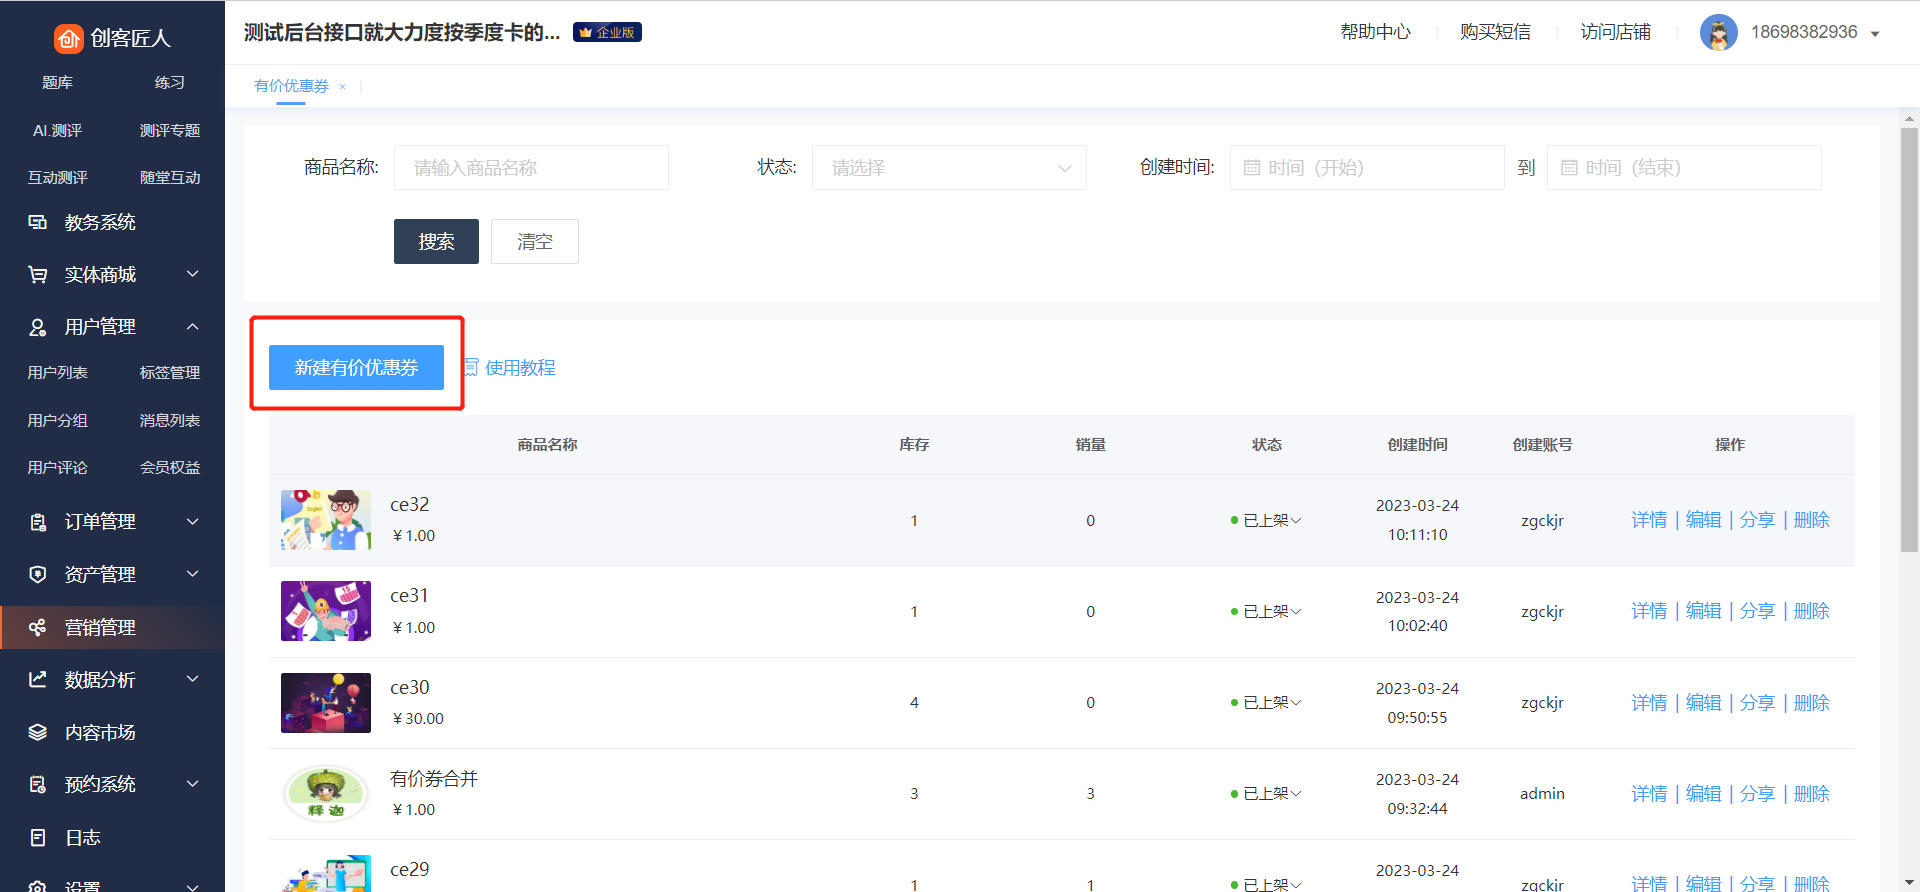The width and height of the screenshot is (1920, 892).
Task: Click the 教务系统 sidebar icon
Action: pyautogui.click(x=38, y=222)
